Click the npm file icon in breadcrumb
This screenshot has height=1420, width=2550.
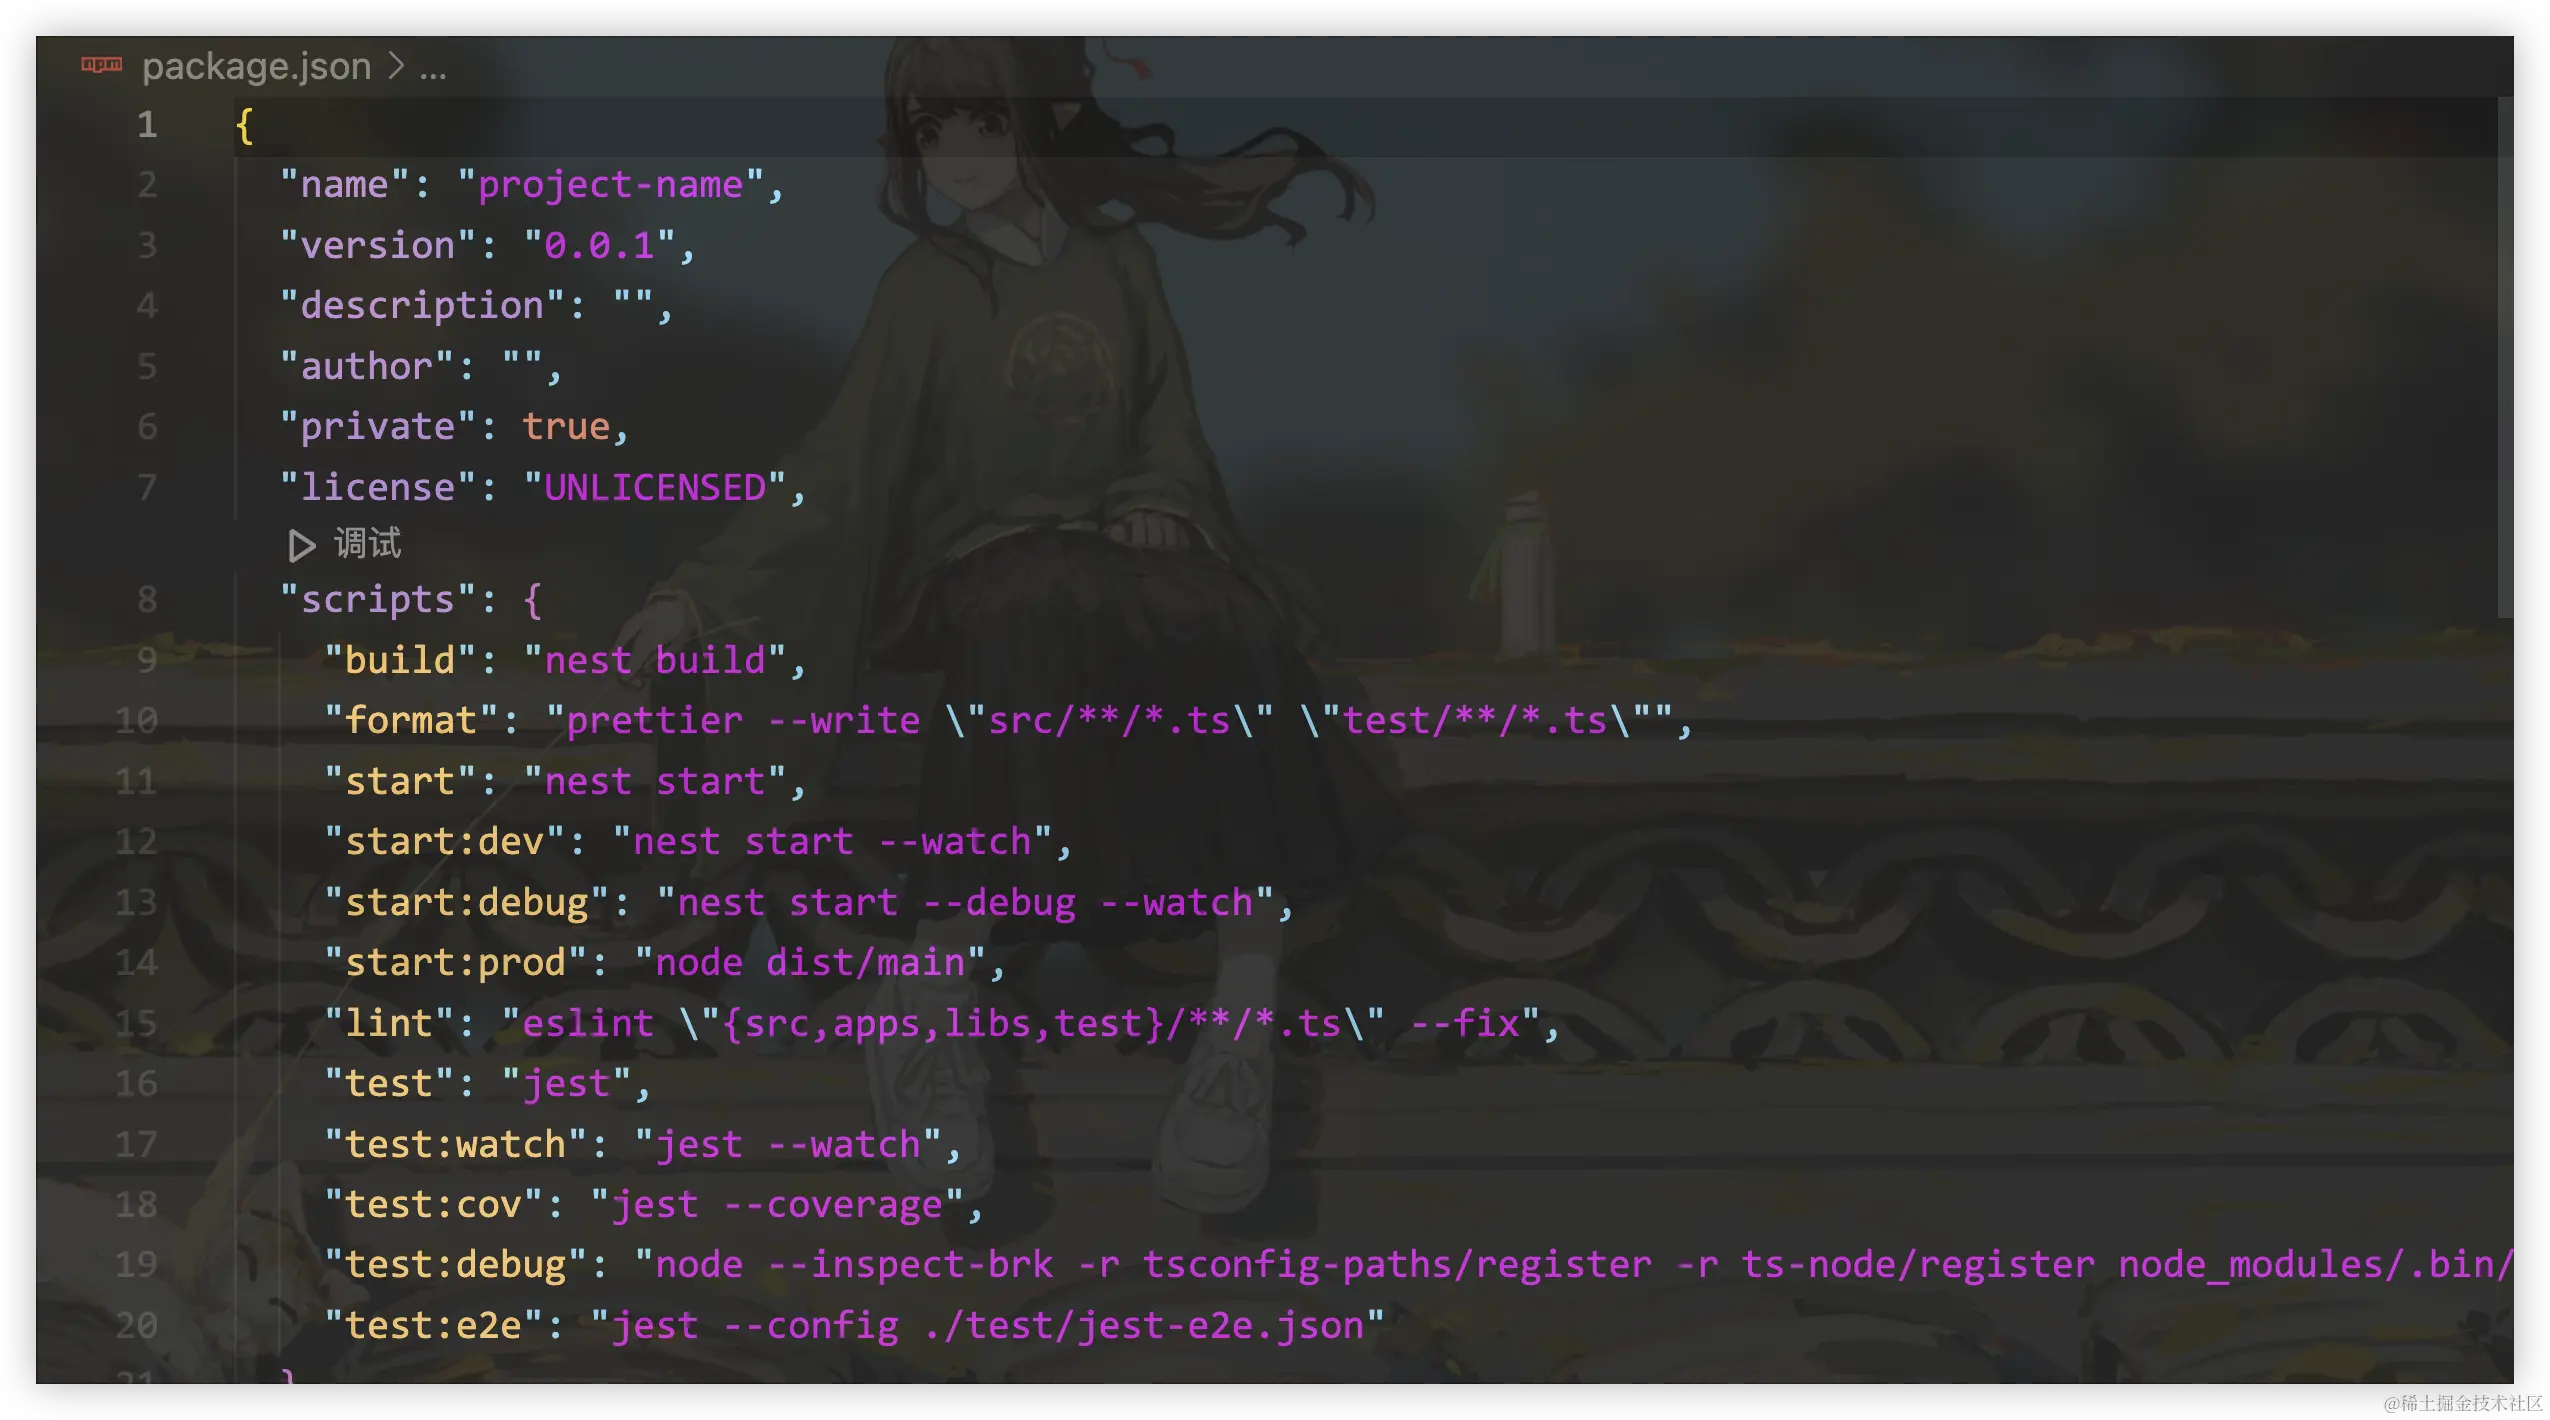(101, 65)
